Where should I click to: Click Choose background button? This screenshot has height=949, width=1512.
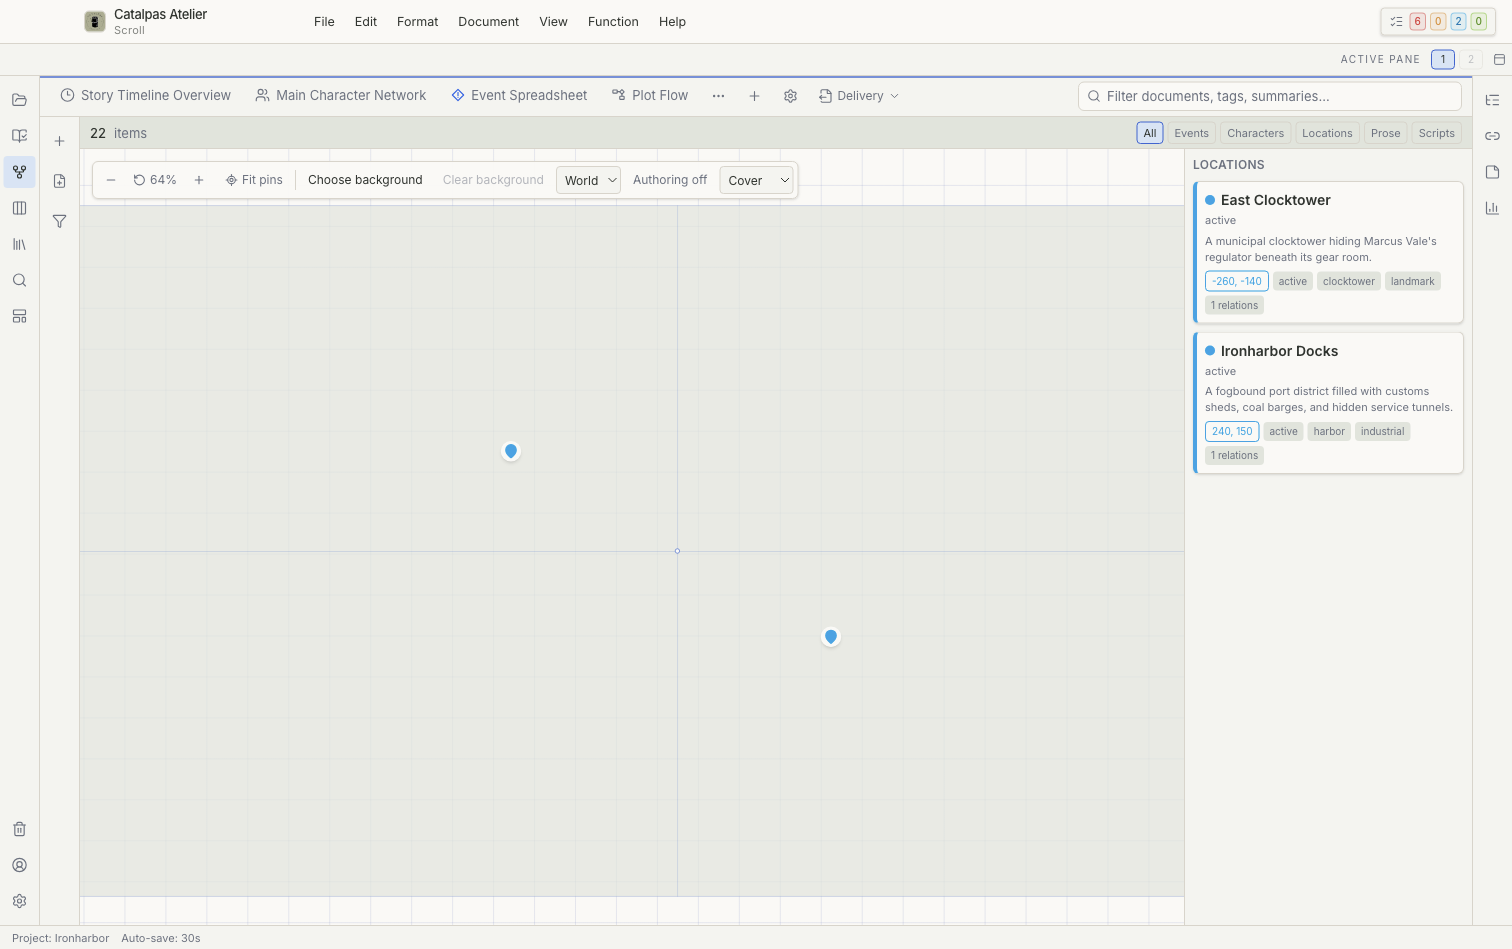click(365, 180)
